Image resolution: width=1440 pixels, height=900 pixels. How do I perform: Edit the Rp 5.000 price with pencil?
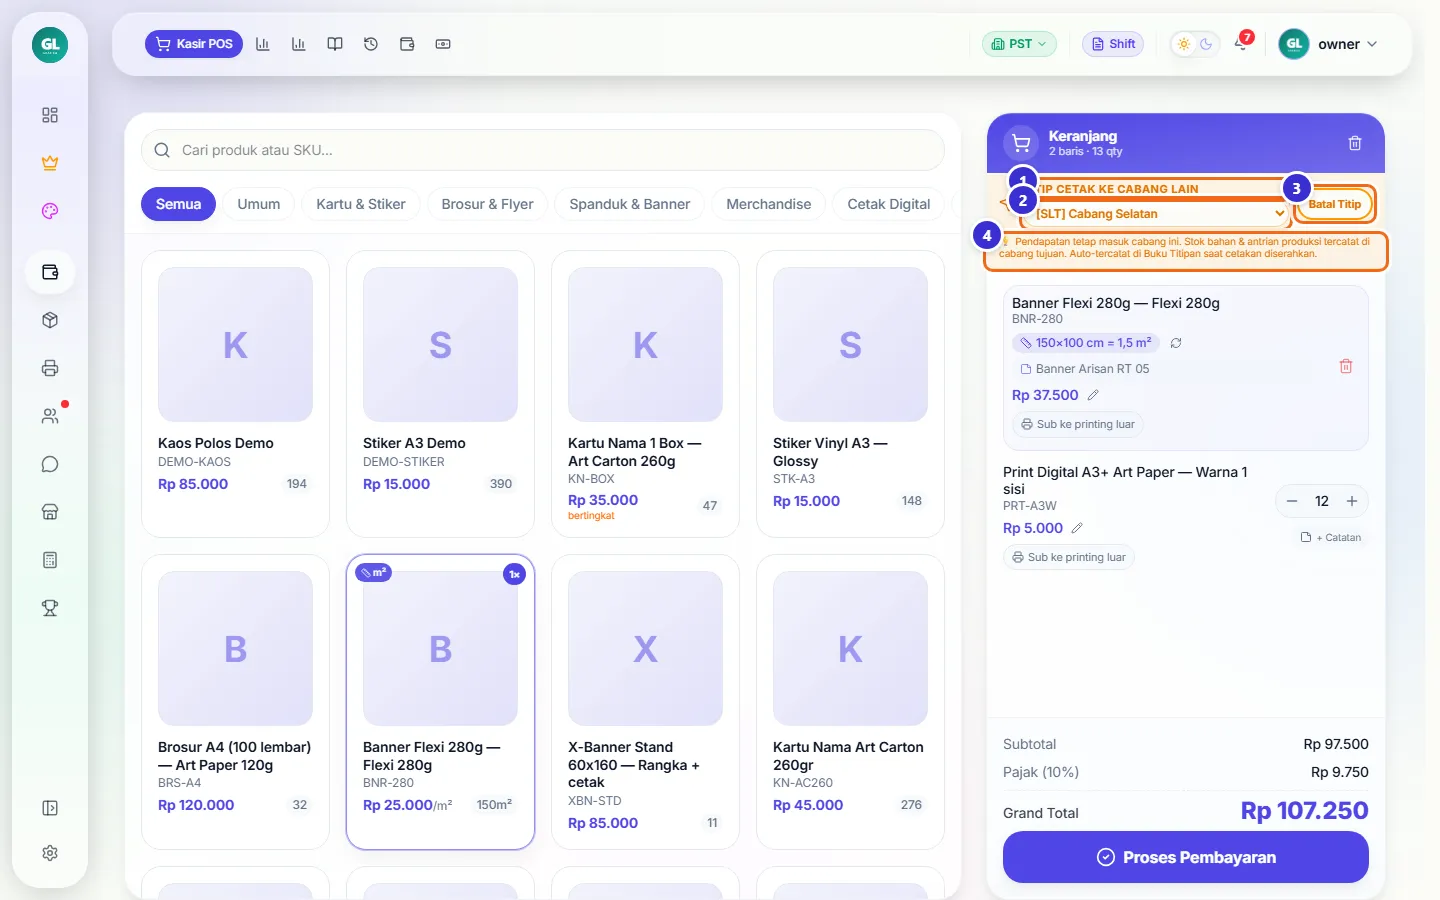1077,528
